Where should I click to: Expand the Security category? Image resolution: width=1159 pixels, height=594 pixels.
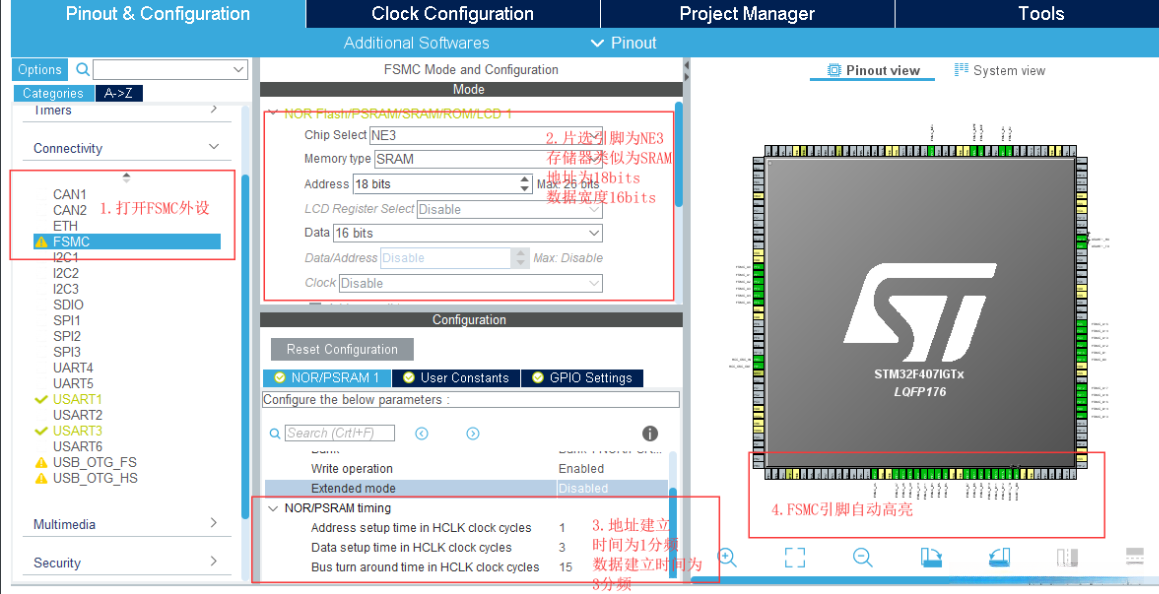coord(214,561)
